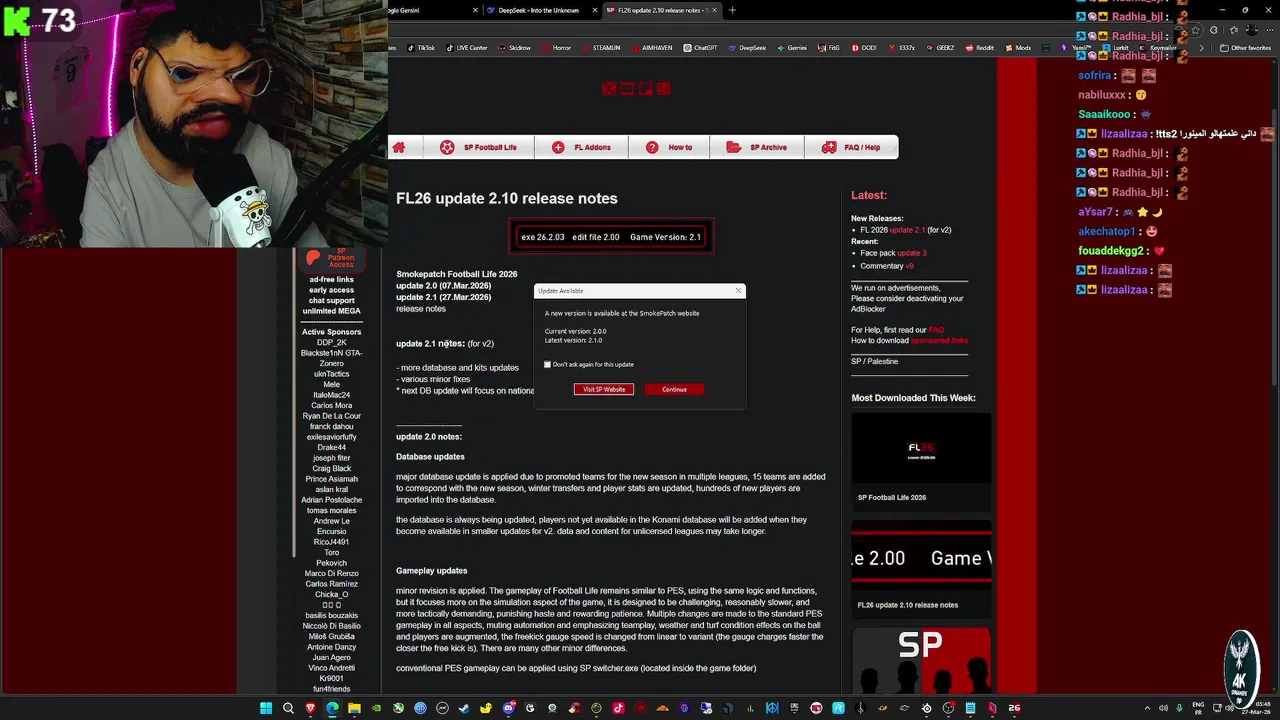This screenshot has width=1280, height=720.
Task: Click the SP / Palestine text
Action: tap(875, 361)
